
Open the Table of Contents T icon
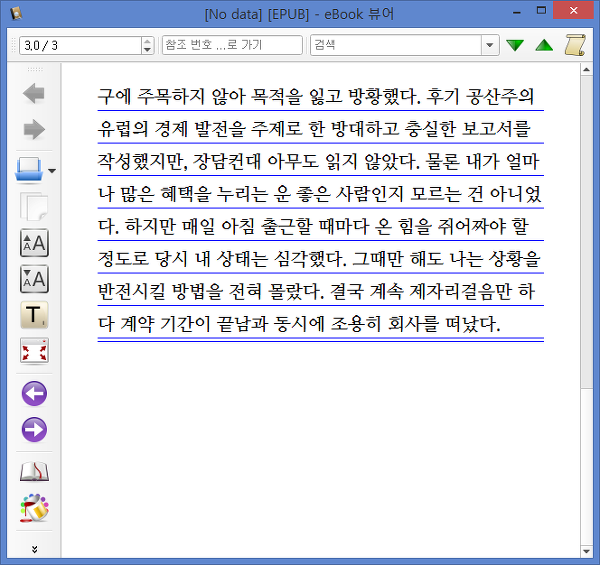pos(34,315)
